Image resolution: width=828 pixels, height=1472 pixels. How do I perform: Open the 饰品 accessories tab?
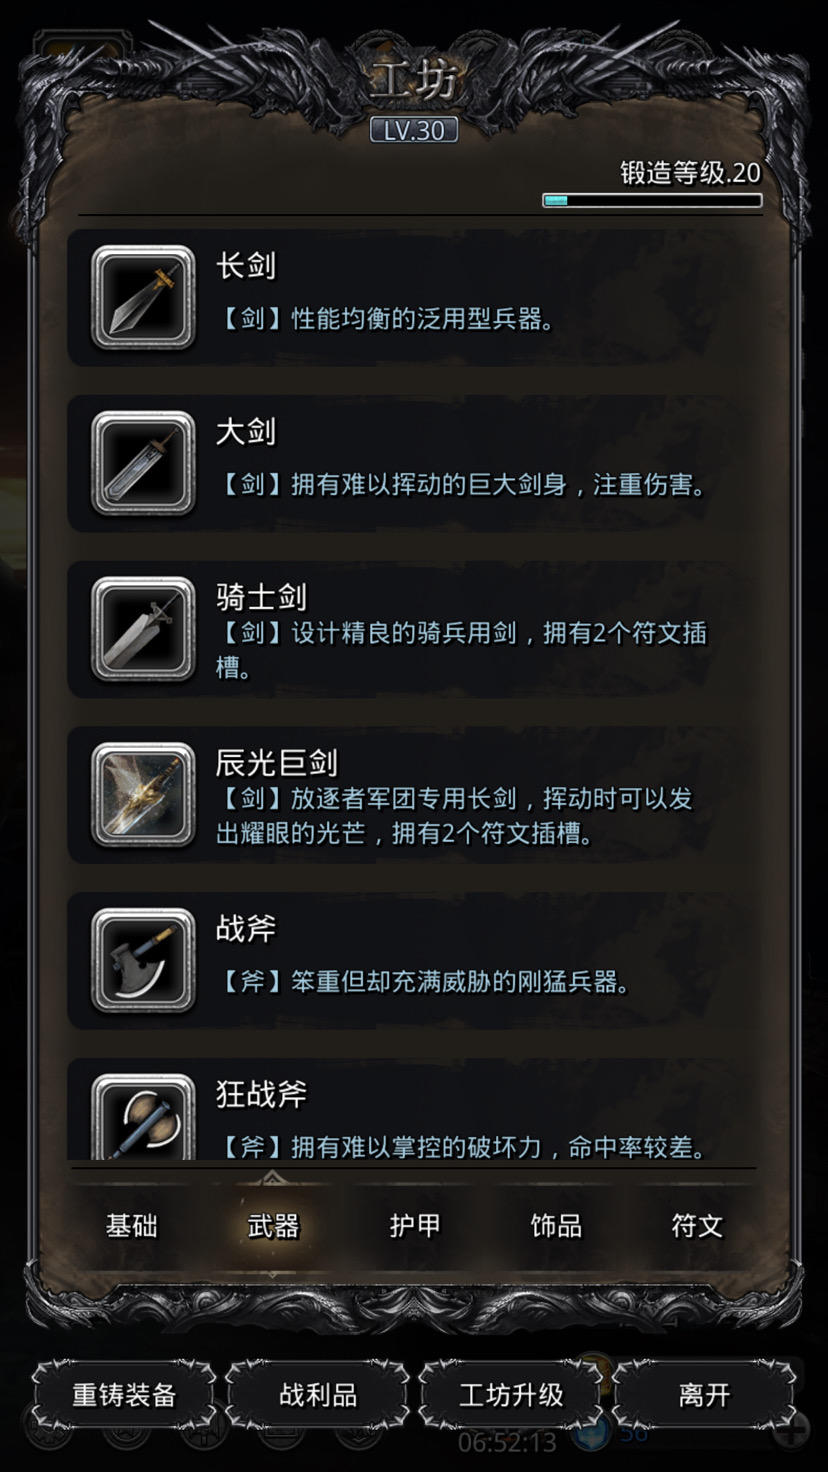[x=555, y=1226]
